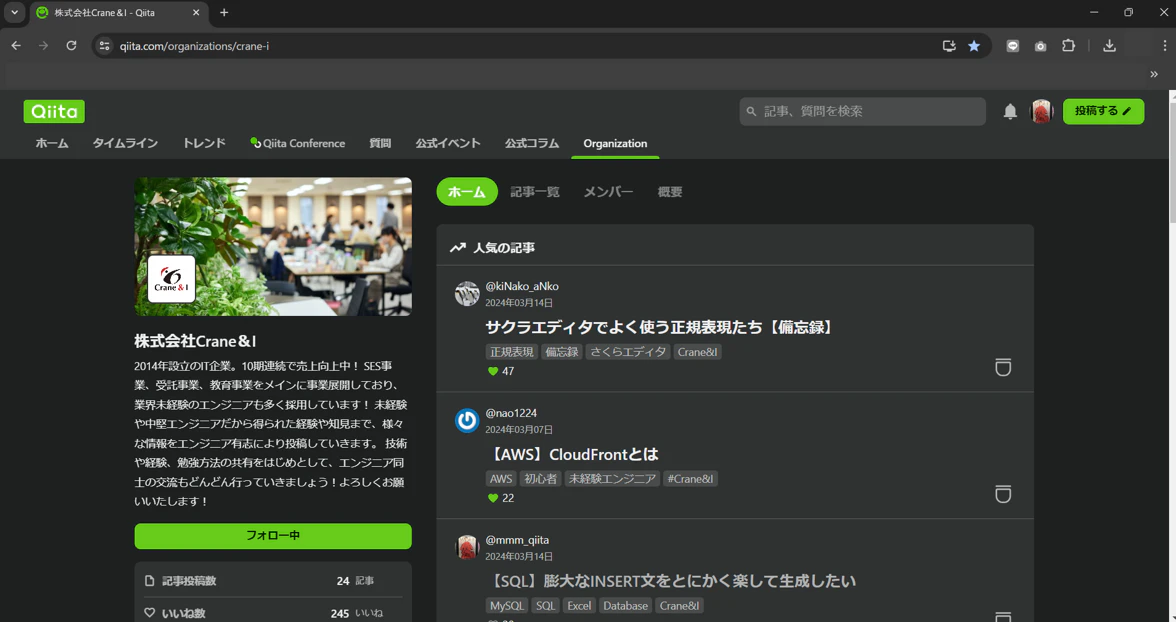Click the 投稿する button
Viewport: 1176px width, 622px height.
point(1103,111)
